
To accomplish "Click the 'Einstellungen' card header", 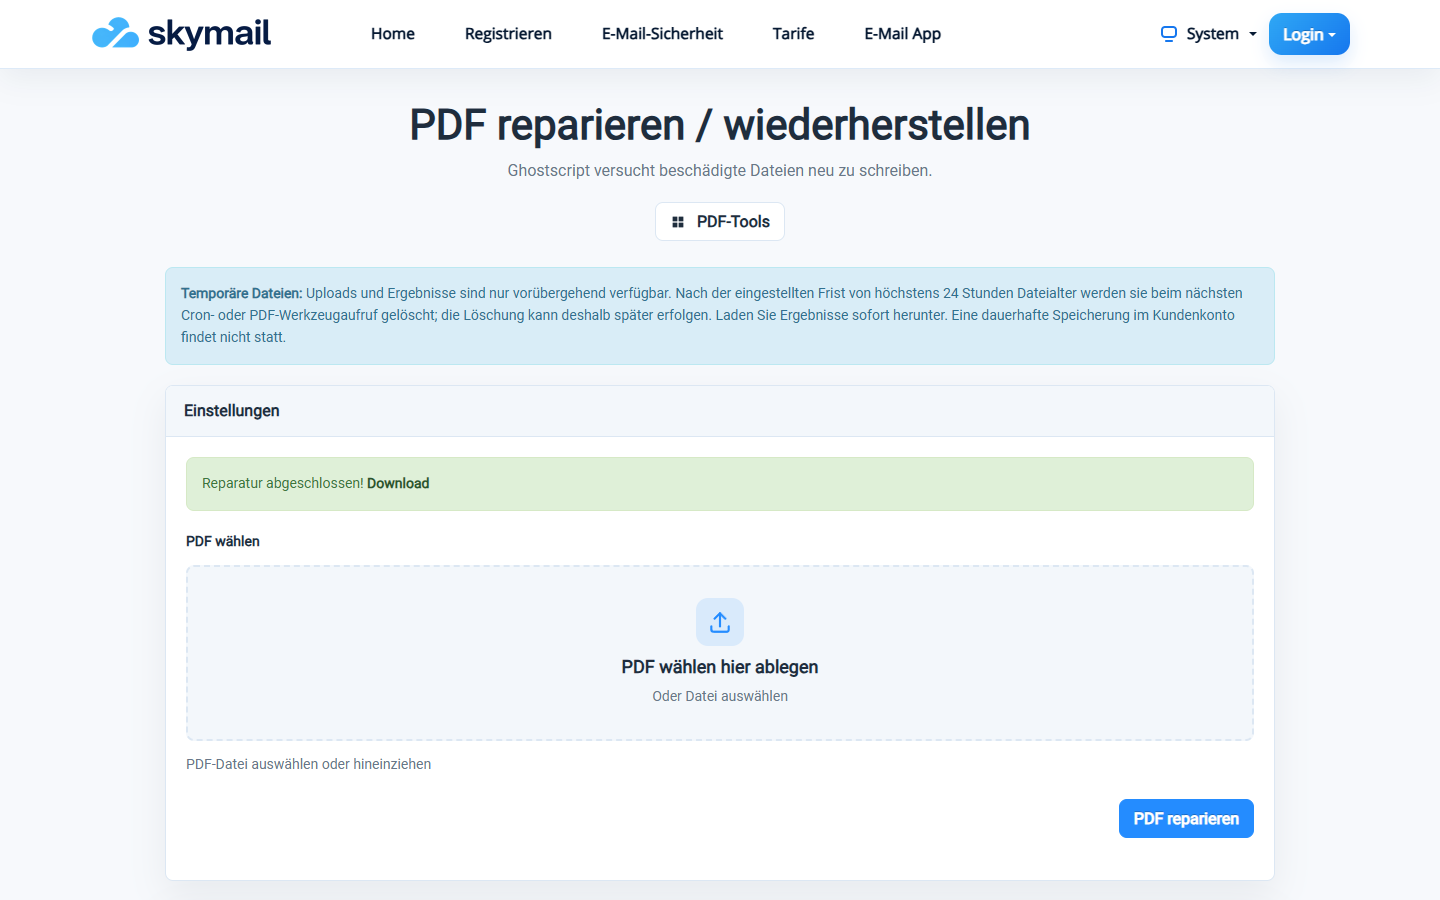I will tap(720, 411).
